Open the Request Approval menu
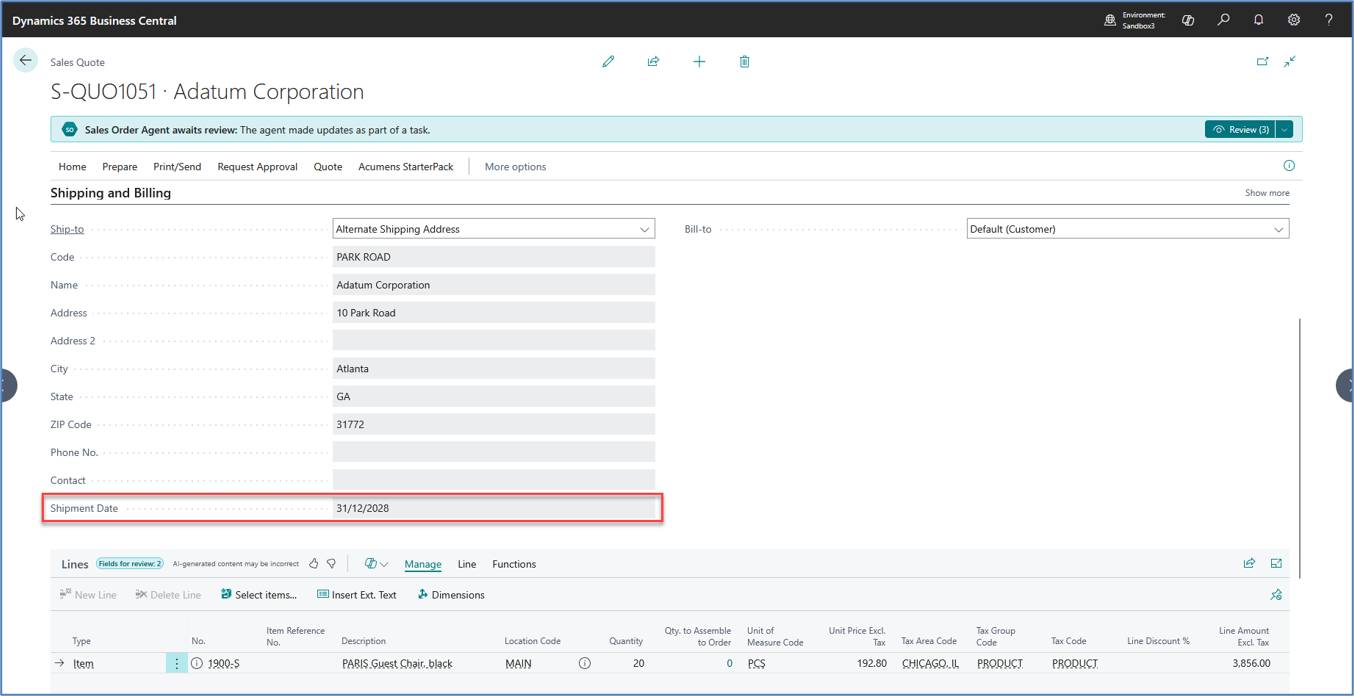 (258, 167)
